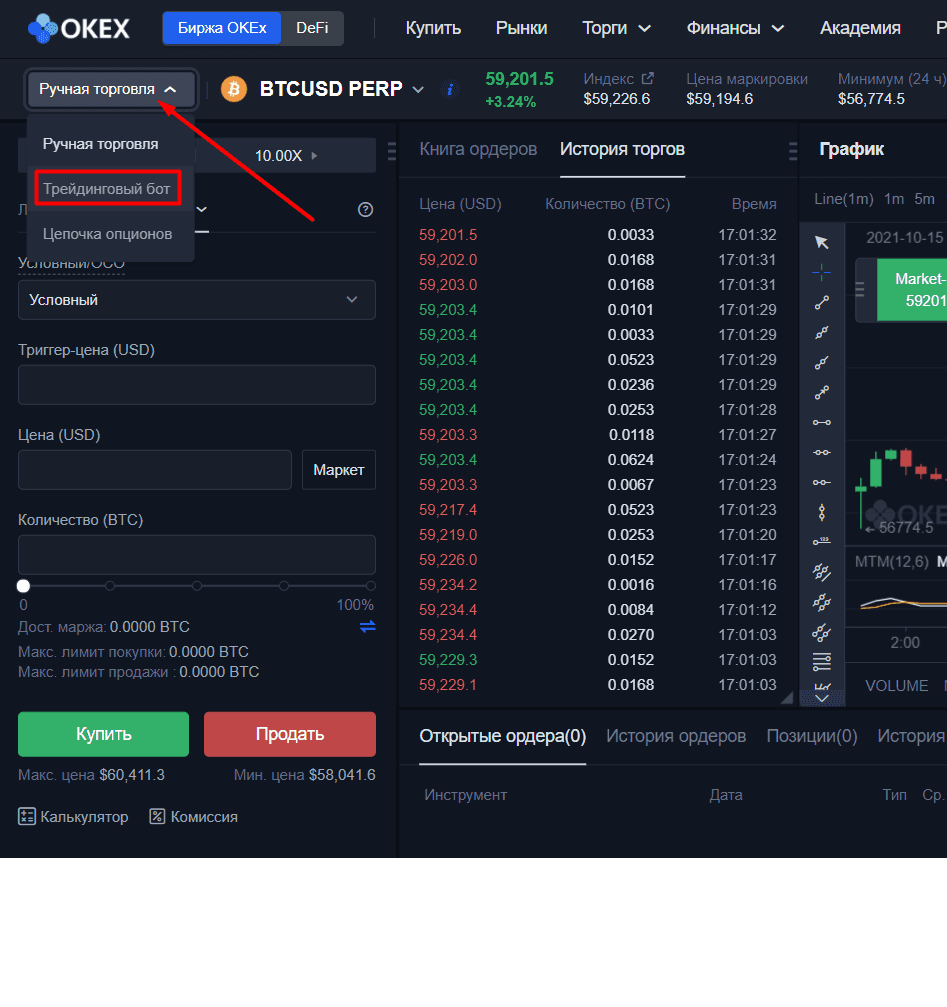947x1007 pixels.
Task: Click the index value $59,226.6
Action: pyautogui.click(x=616, y=99)
